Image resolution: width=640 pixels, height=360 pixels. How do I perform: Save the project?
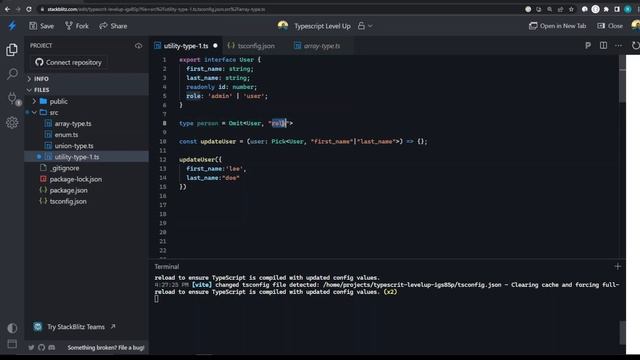[x=41, y=26]
